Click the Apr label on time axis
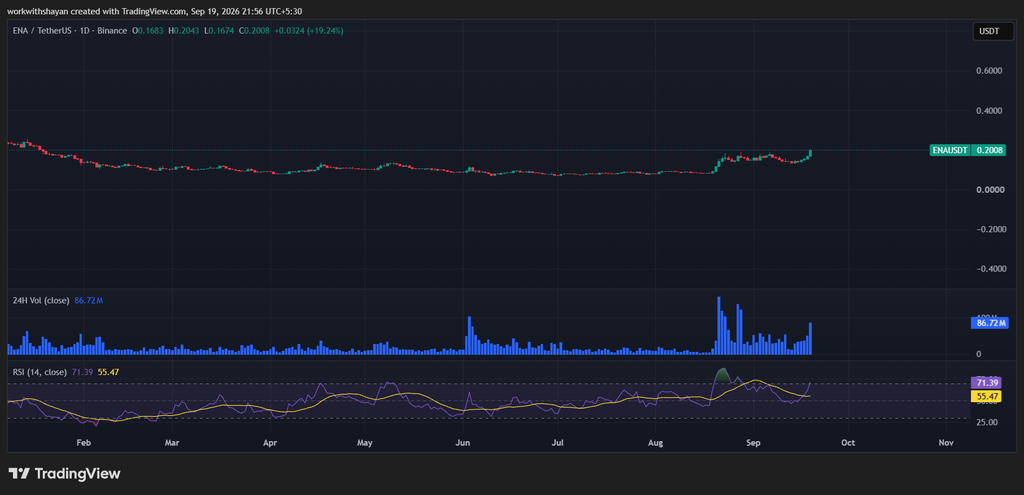1024x495 pixels. coord(270,443)
